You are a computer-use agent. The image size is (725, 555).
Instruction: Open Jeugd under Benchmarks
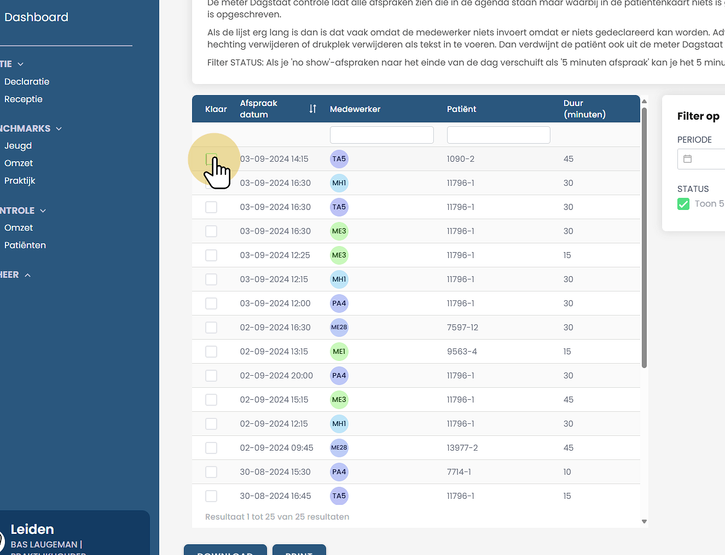pyautogui.click(x=18, y=146)
